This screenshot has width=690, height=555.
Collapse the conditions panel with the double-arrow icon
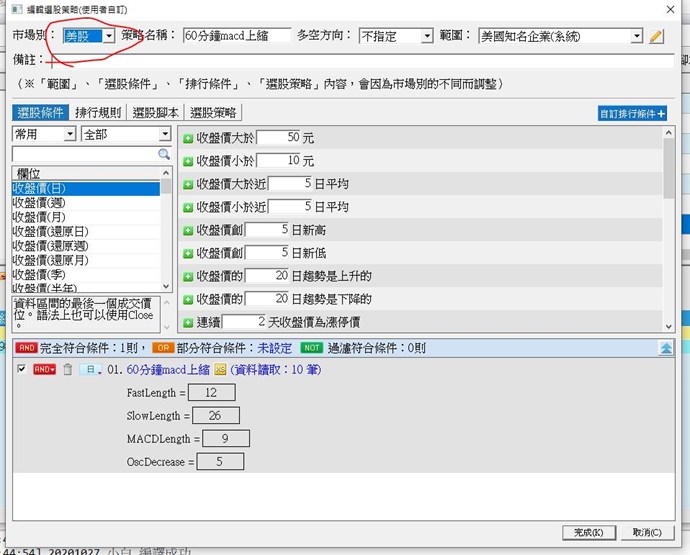666,348
